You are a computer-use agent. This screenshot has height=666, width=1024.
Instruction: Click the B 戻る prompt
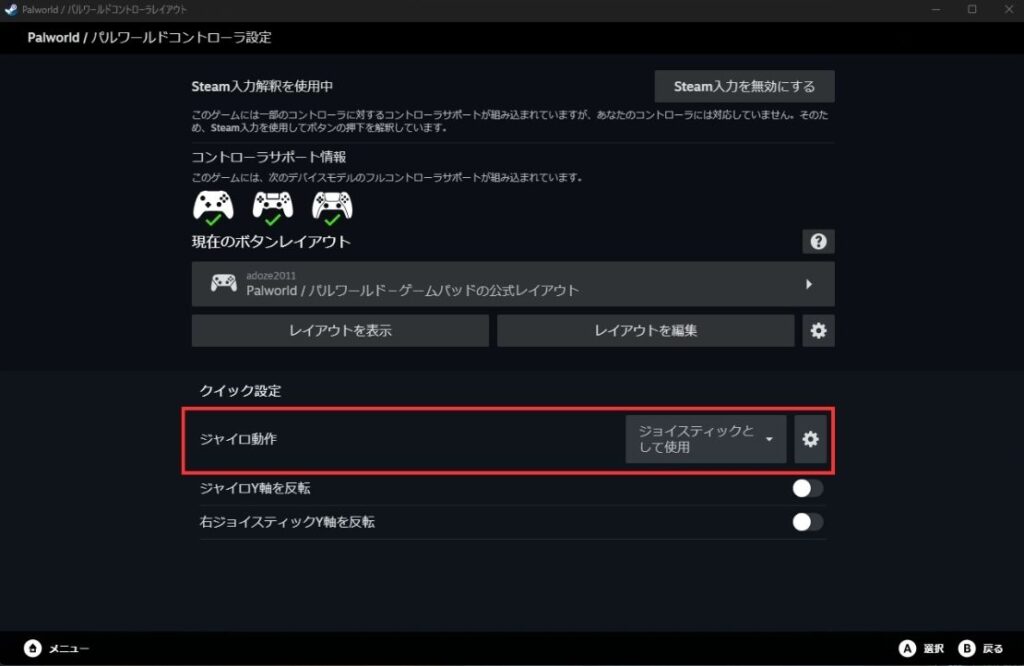click(x=981, y=648)
